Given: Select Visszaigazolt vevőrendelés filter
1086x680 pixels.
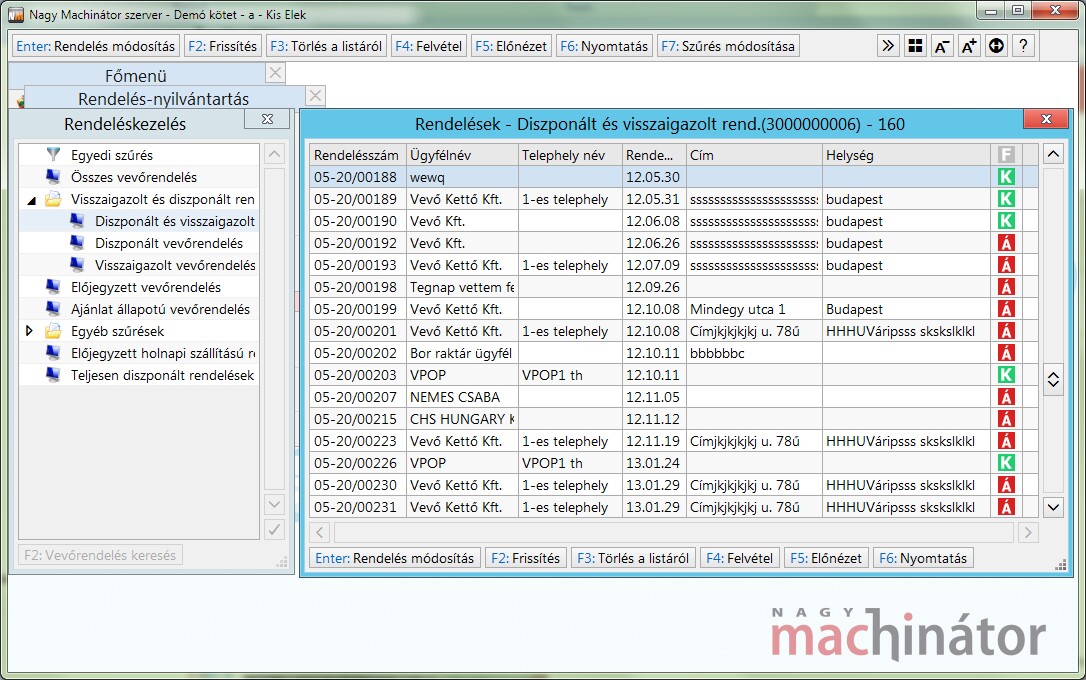Looking at the screenshot, I should [x=175, y=265].
